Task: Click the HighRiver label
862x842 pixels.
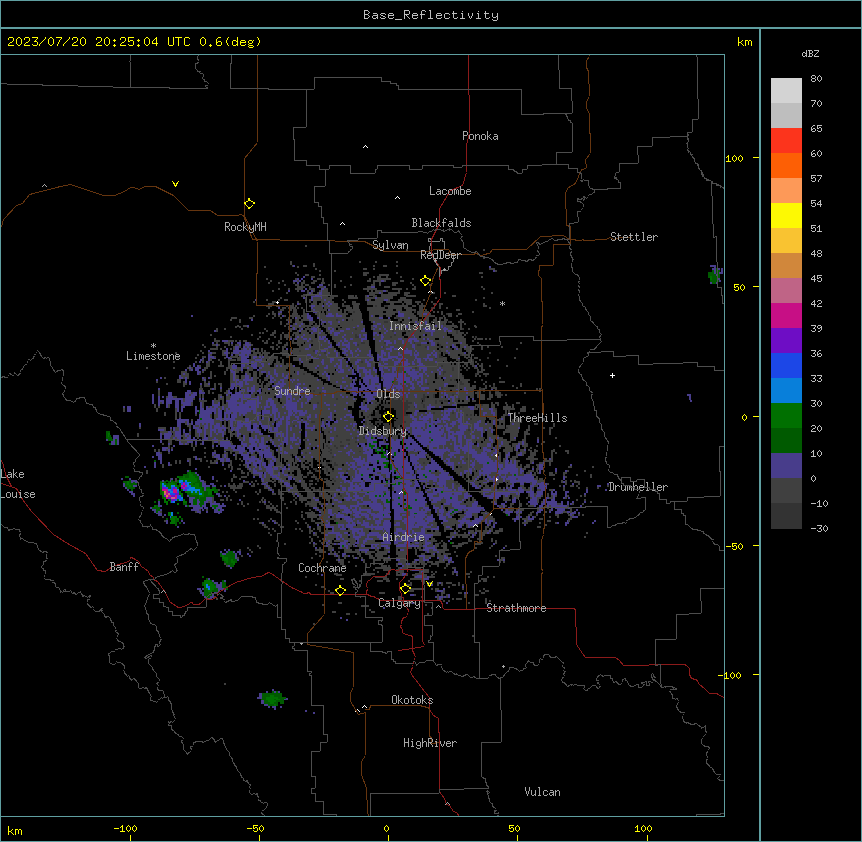Action: click(430, 743)
